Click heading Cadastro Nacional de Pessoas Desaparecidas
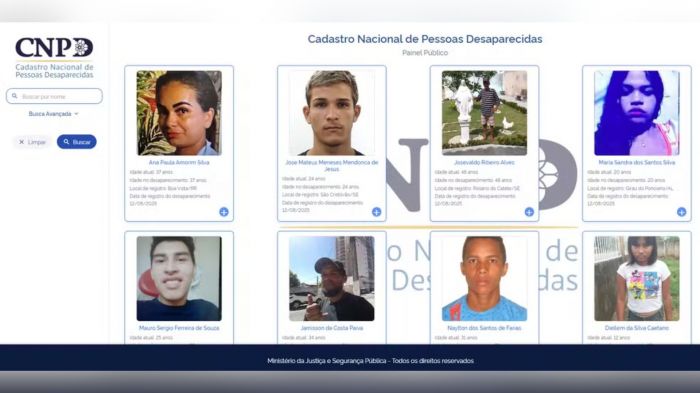 coord(425,39)
